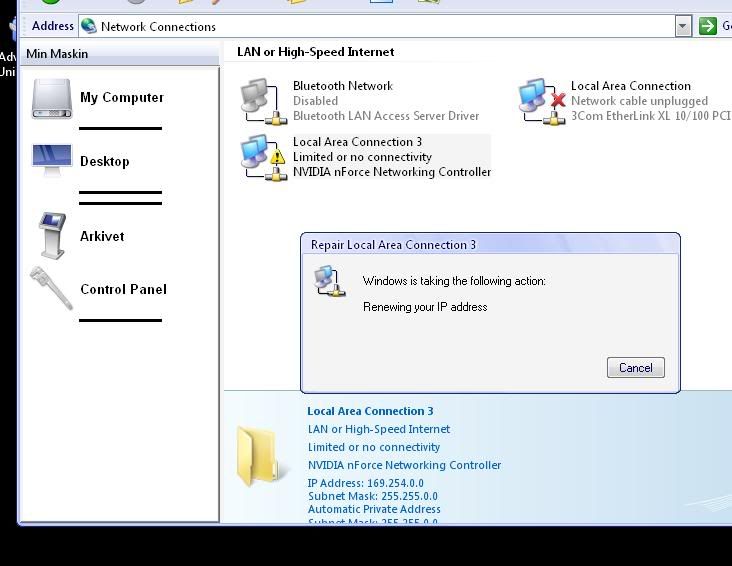
Task: Click 'Automatic Private Address' in details pane
Action: point(374,509)
